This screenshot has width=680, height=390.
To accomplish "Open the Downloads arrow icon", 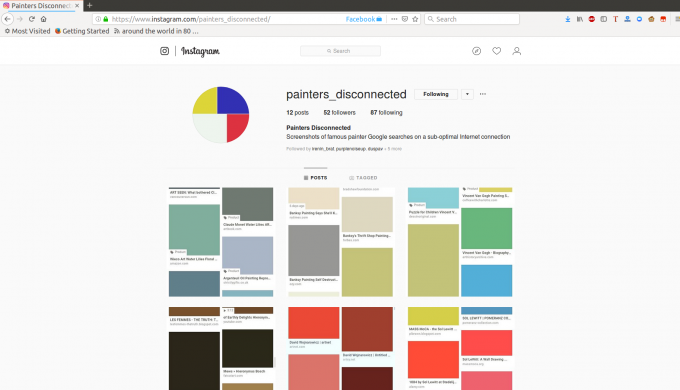I will tap(568, 19).
